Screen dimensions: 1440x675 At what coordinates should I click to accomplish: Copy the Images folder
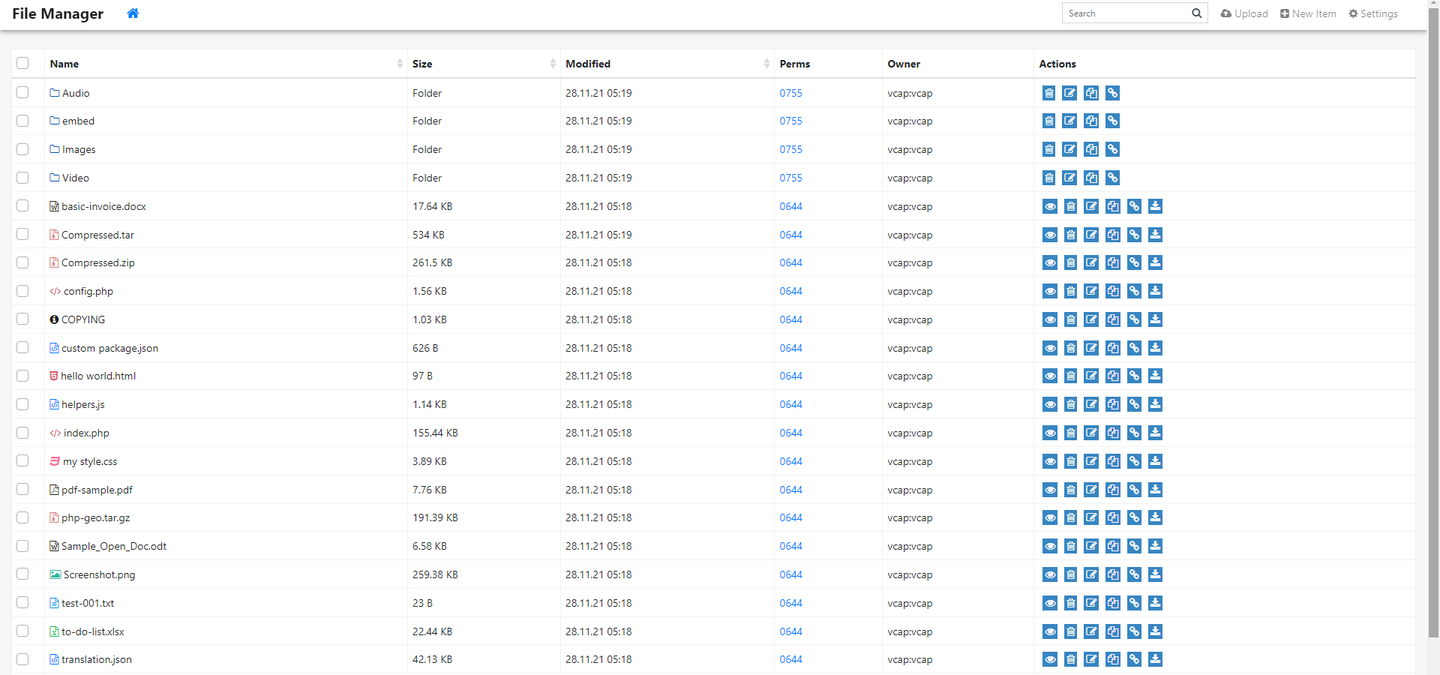click(1091, 149)
